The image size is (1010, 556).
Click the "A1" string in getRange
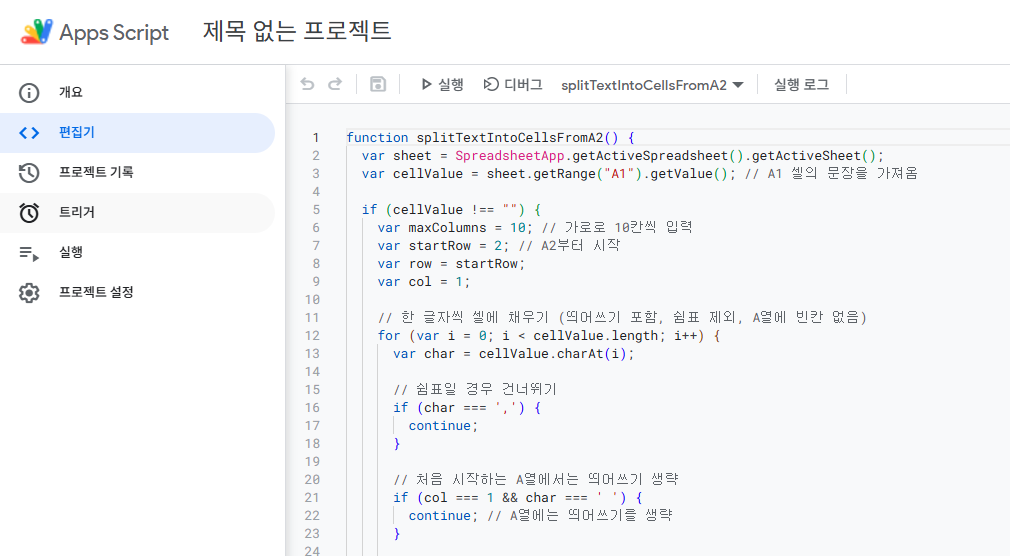pyautogui.click(x=618, y=174)
